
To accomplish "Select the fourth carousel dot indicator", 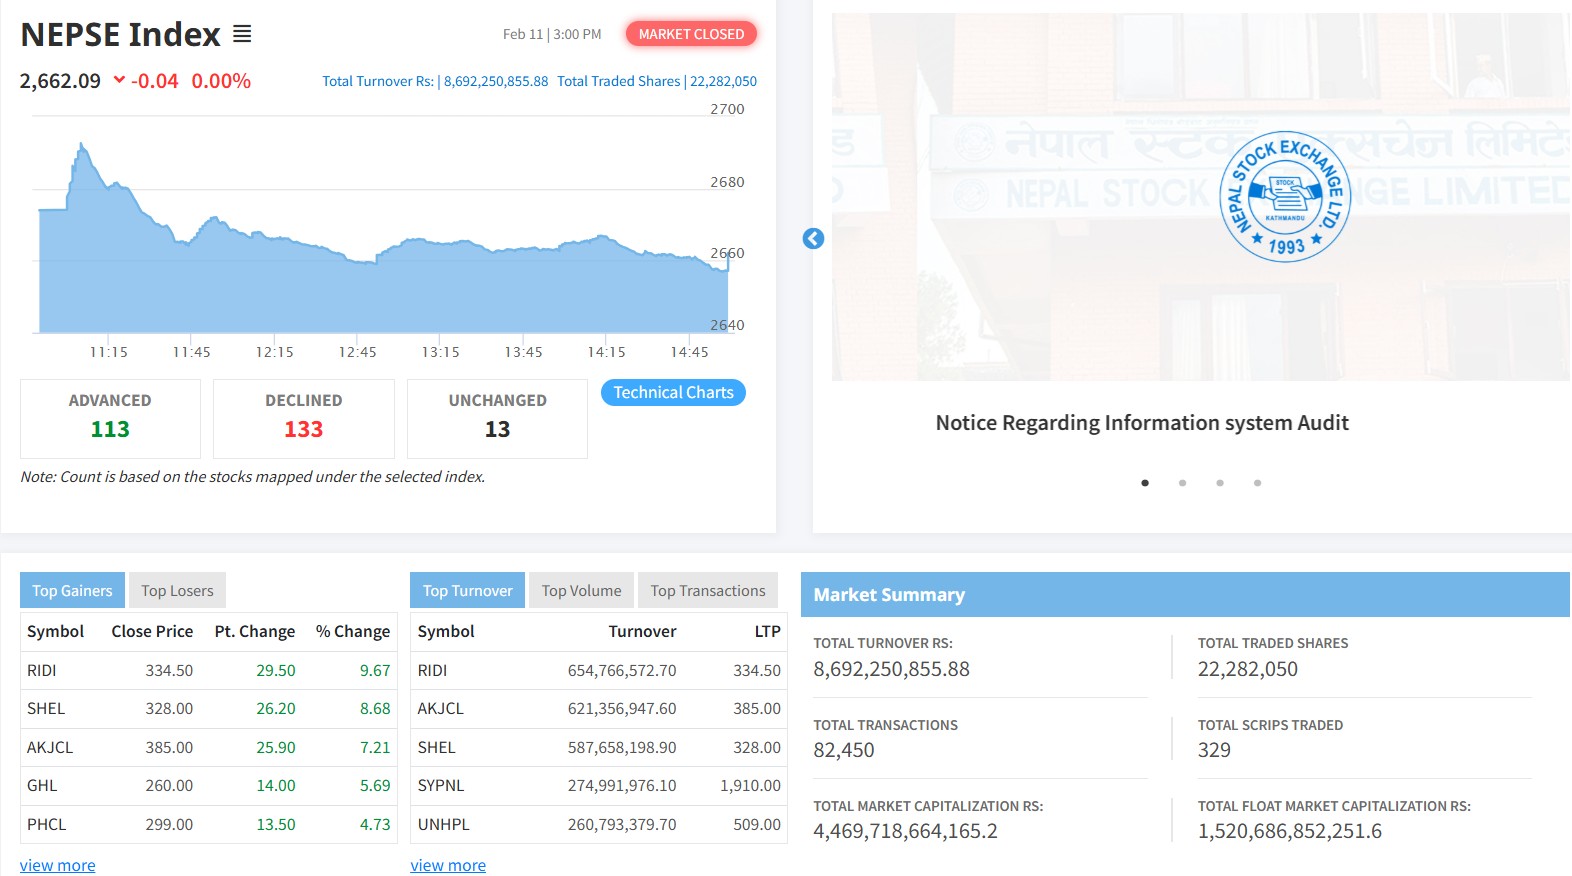I will click(1257, 483).
